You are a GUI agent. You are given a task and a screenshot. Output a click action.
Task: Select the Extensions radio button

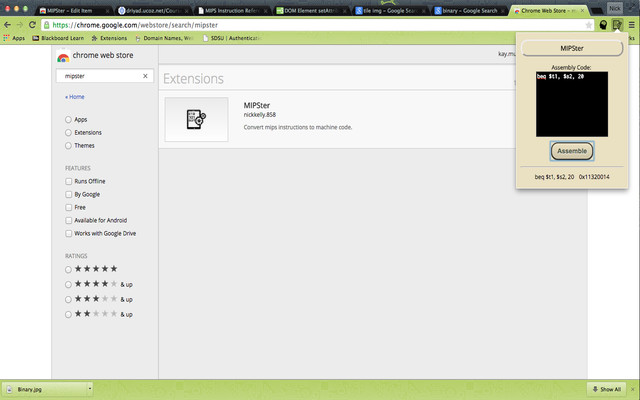coord(68,133)
